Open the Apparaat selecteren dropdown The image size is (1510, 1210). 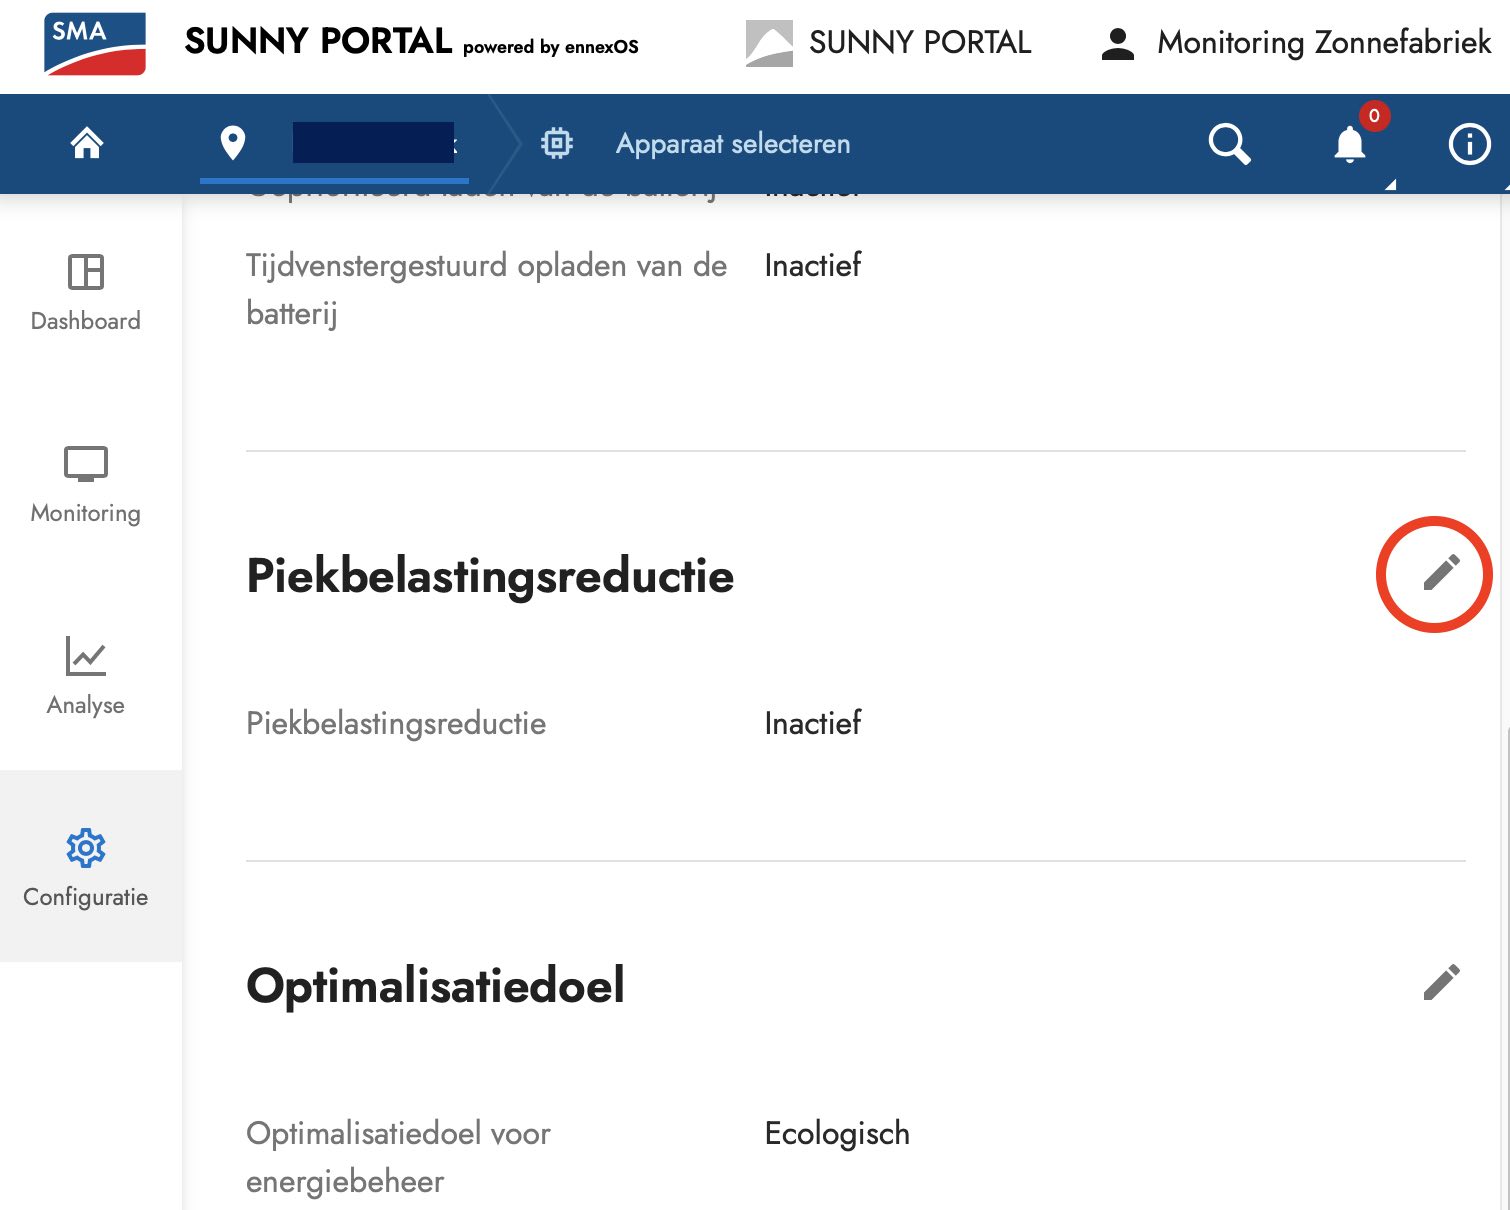tap(733, 143)
